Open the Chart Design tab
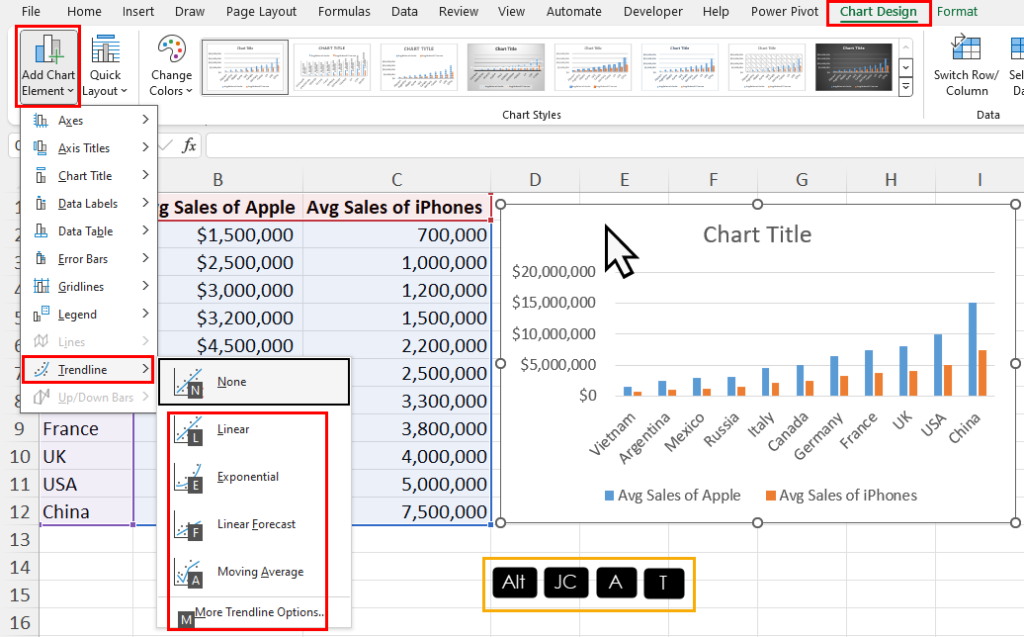Screen dimensions: 1024x637 [x=878, y=12]
